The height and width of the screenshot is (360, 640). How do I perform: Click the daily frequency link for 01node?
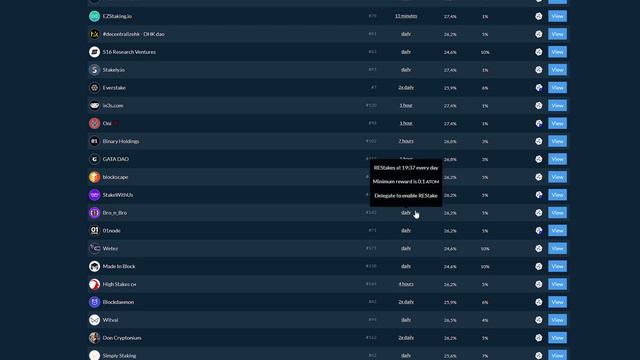point(406,231)
